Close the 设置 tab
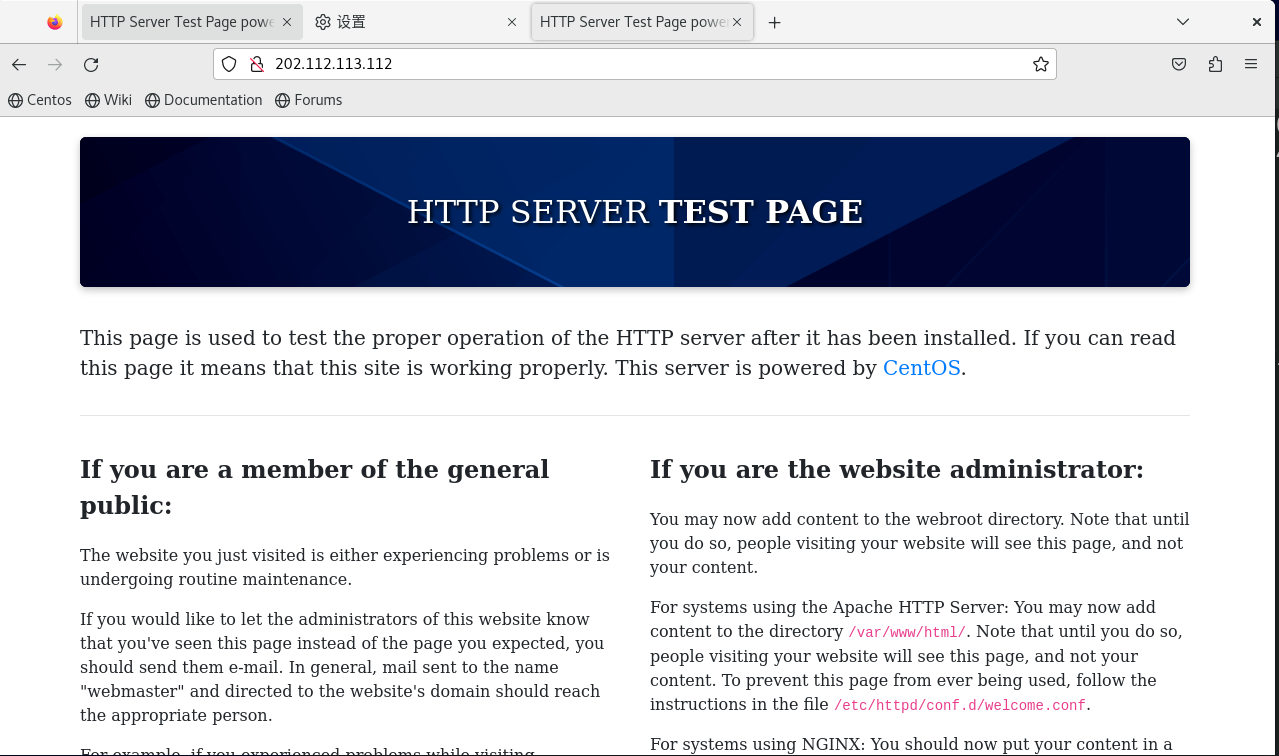Screen dimensions: 1279x756 (x=512, y=22)
